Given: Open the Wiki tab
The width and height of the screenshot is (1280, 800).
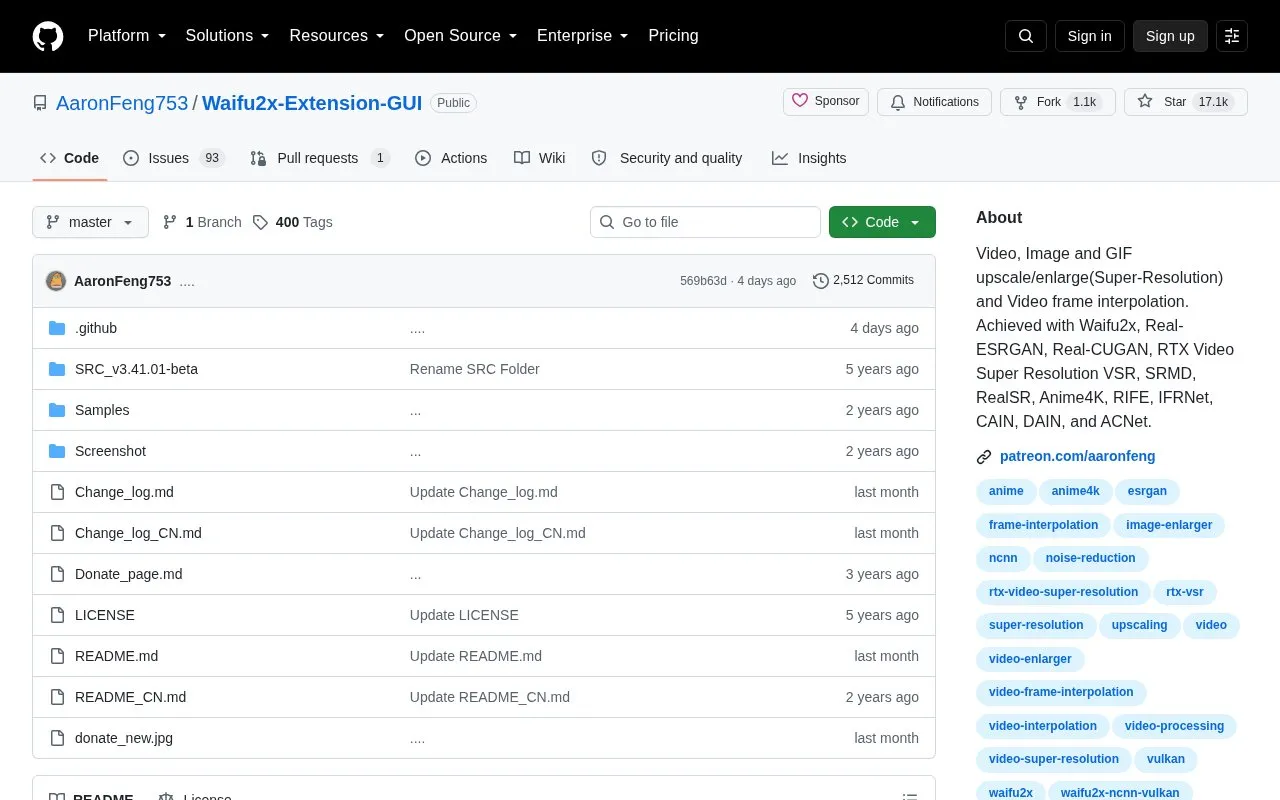Looking at the screenshot, I should 540,158.
